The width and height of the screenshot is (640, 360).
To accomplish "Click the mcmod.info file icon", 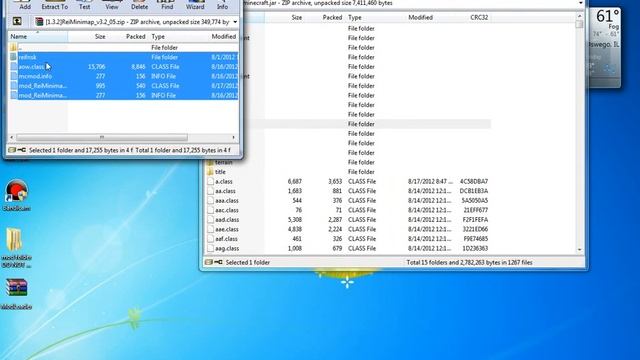I will click(13, 76).
